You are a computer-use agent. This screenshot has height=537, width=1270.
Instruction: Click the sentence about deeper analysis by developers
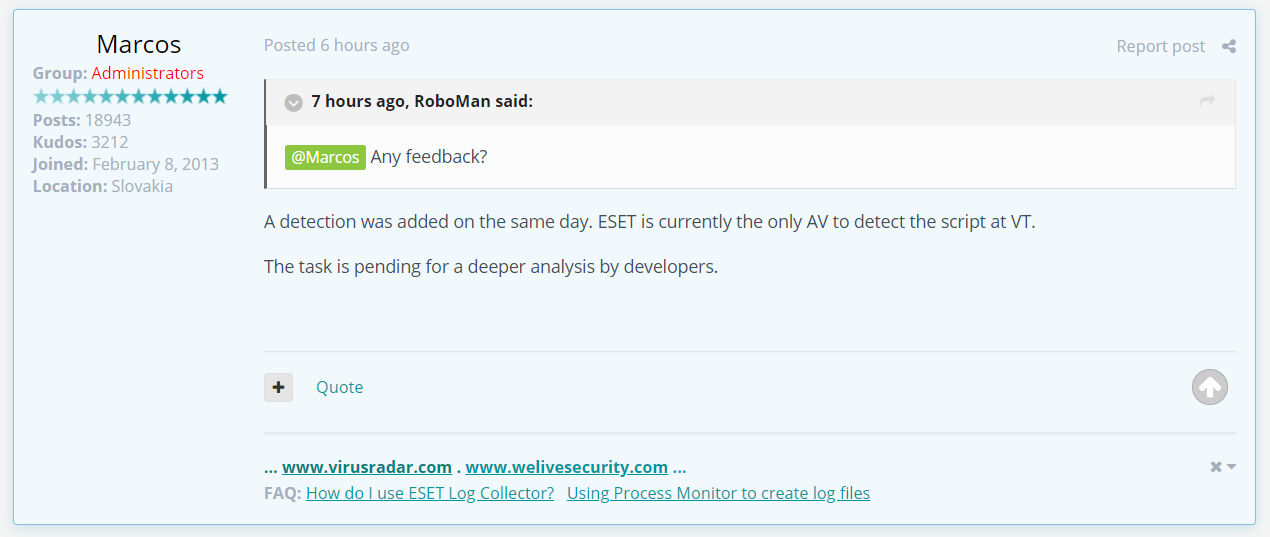(x=491, y=267)
